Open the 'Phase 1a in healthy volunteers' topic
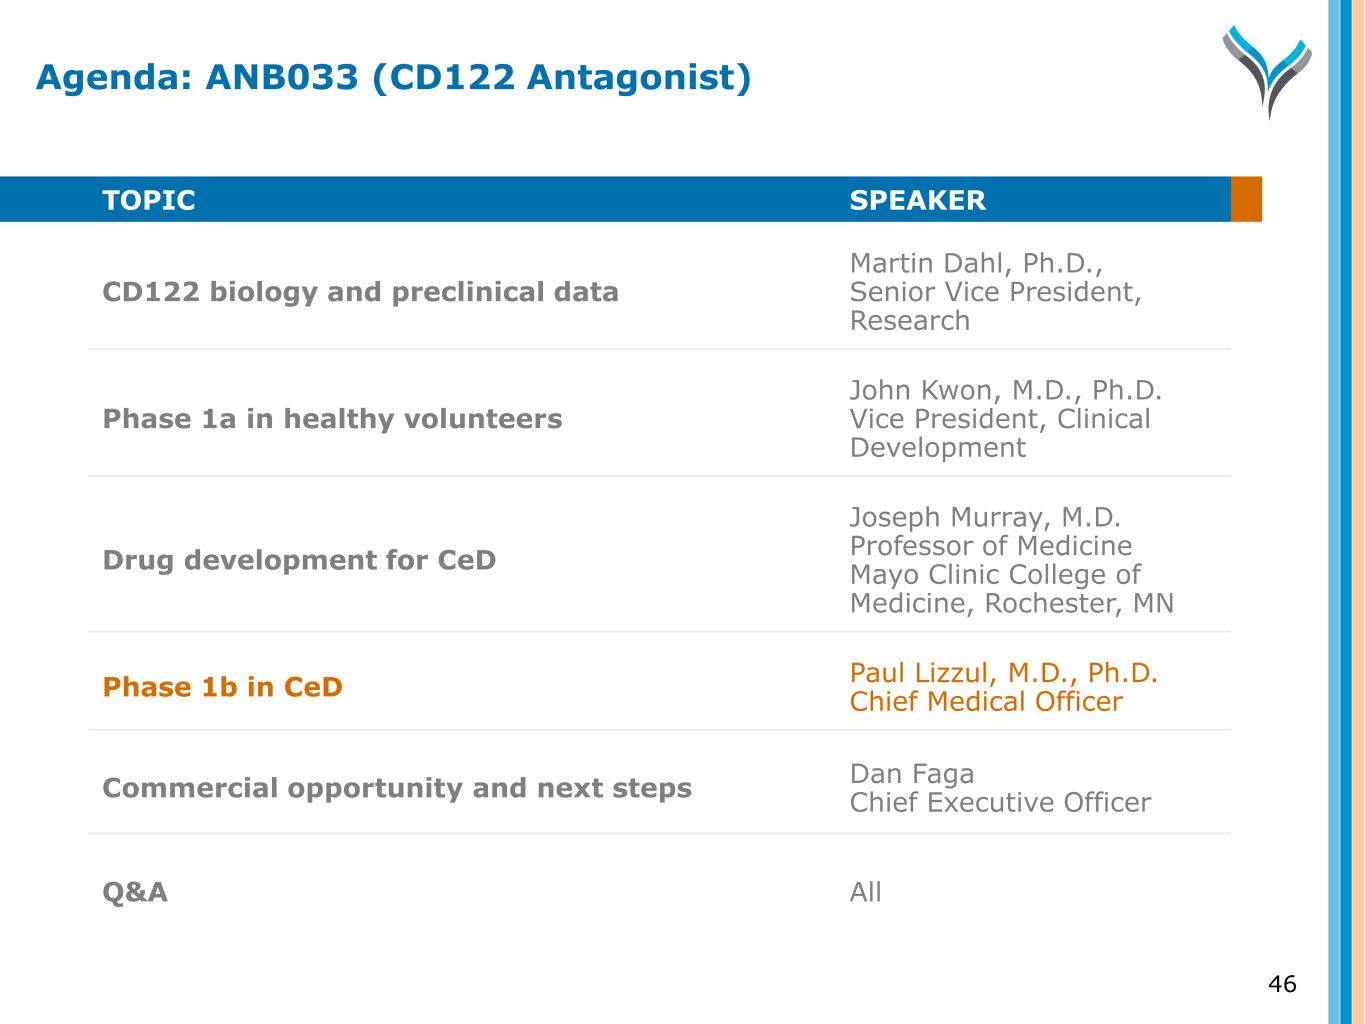This screenshot has width=1365, height=1024. tap(332, 419)
